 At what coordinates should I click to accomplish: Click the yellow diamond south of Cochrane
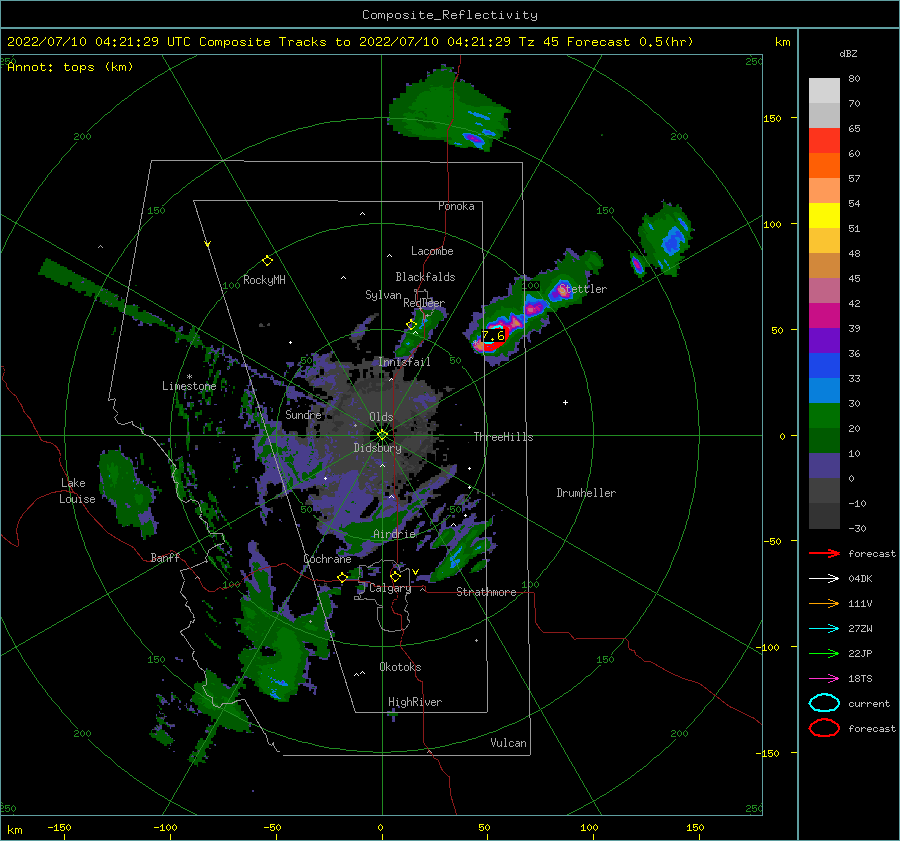[343, 577]
